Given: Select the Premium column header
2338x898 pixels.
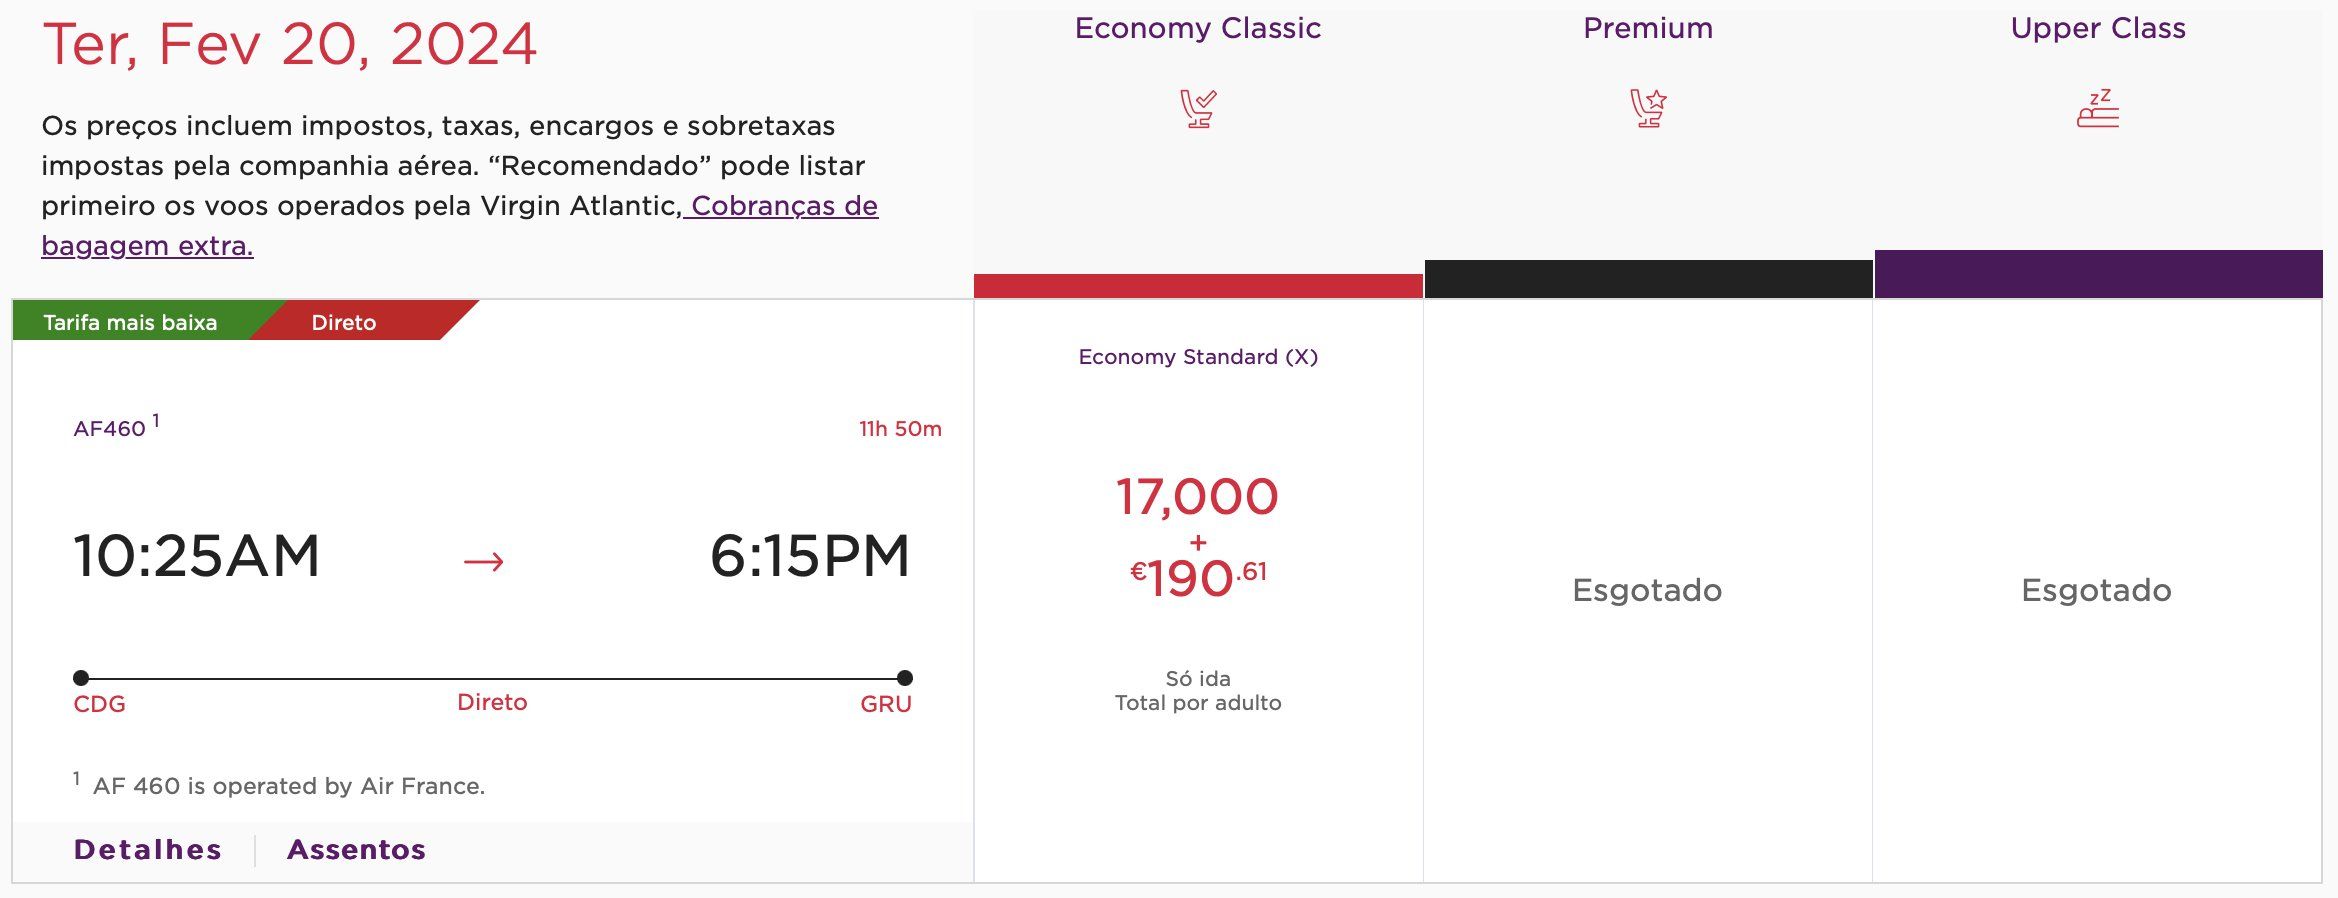Looking at the screenshot, I should click(1648, 28).
